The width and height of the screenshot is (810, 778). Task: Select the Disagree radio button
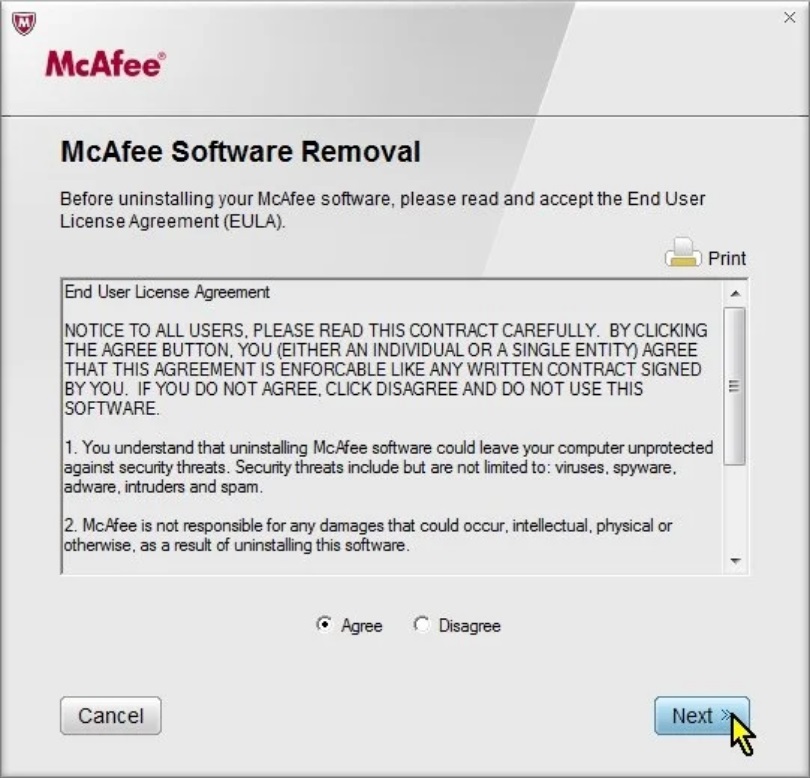(421, 625)
